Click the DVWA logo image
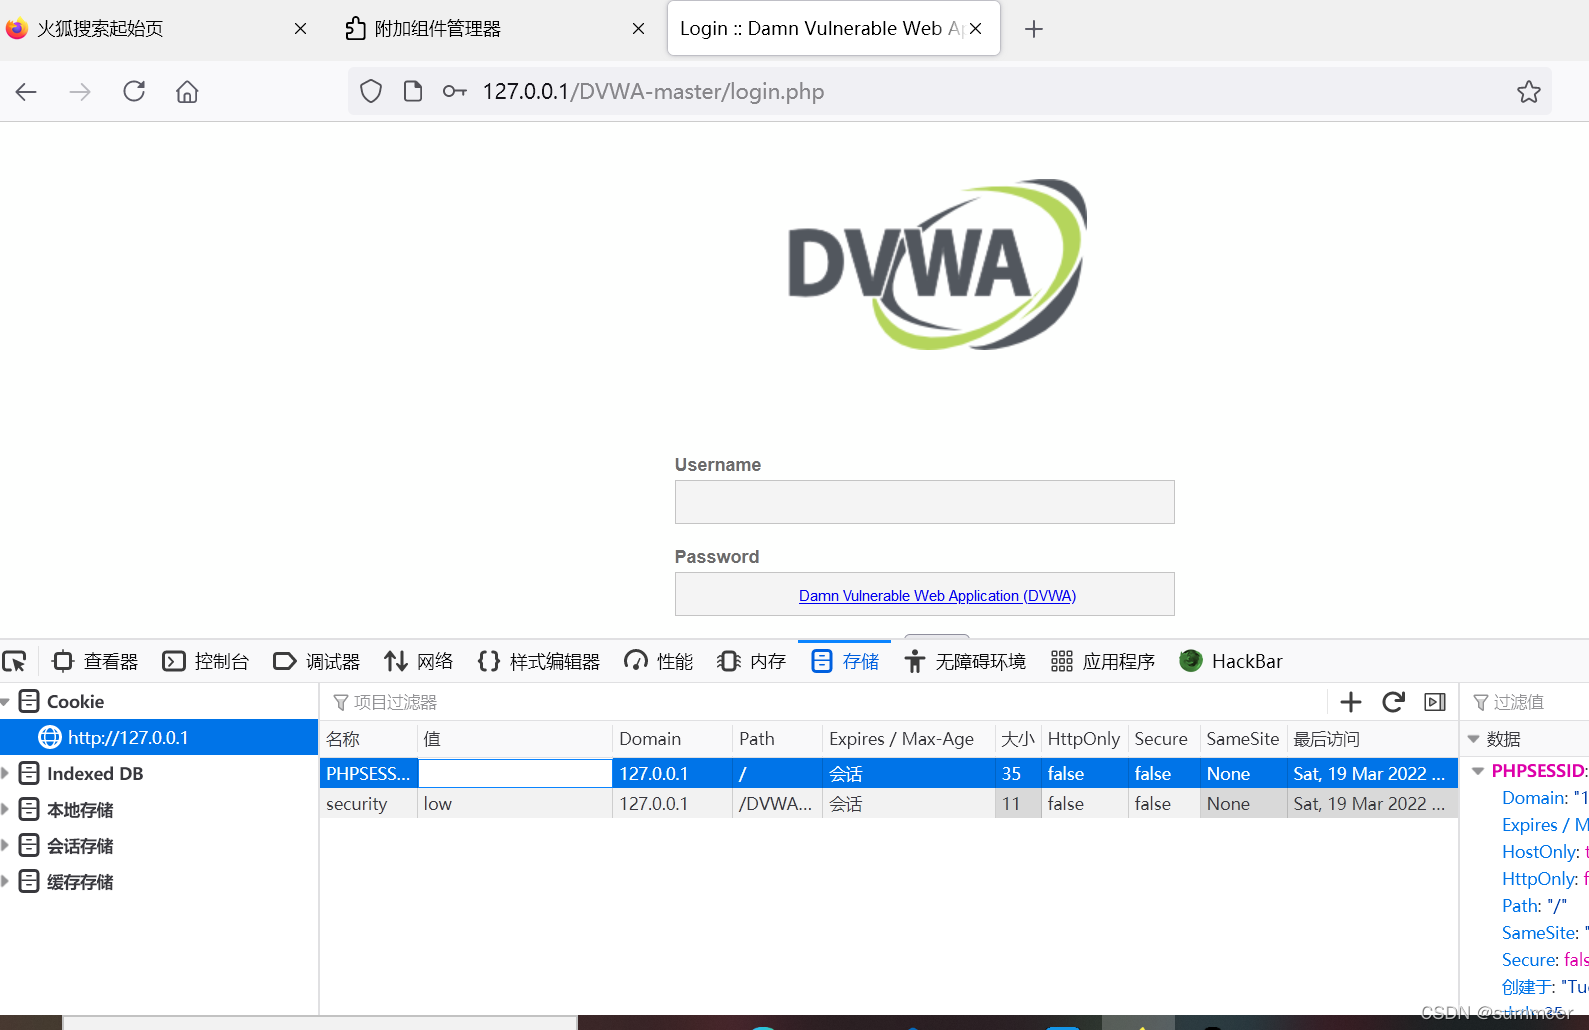This screenshot has width=1589, height=1030. [x=937, y=264]
